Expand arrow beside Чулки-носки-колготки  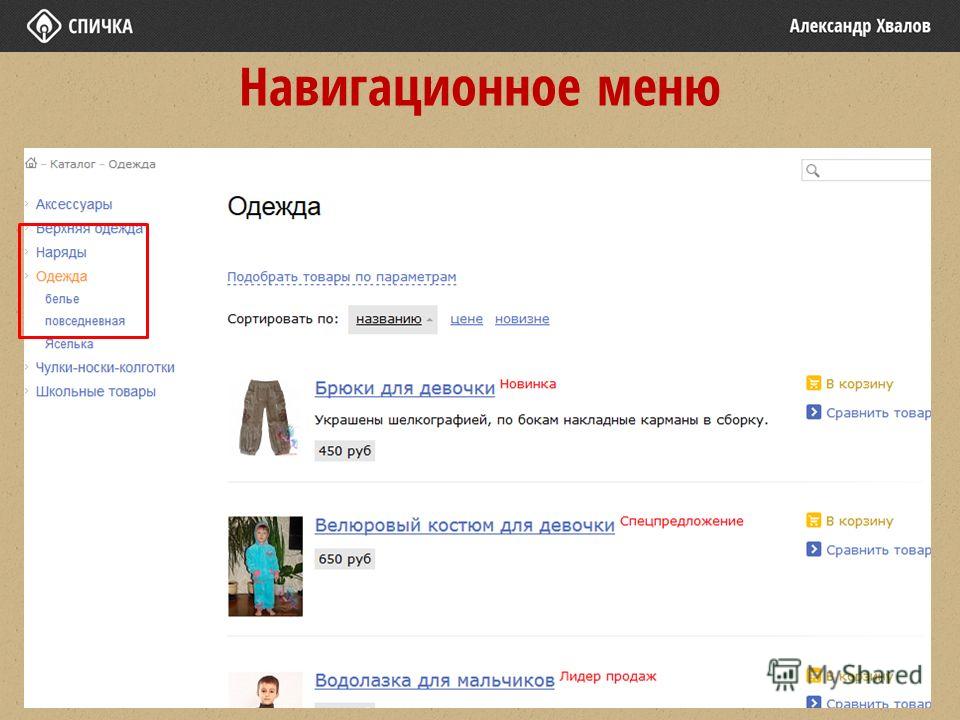[x=27, y=367]
